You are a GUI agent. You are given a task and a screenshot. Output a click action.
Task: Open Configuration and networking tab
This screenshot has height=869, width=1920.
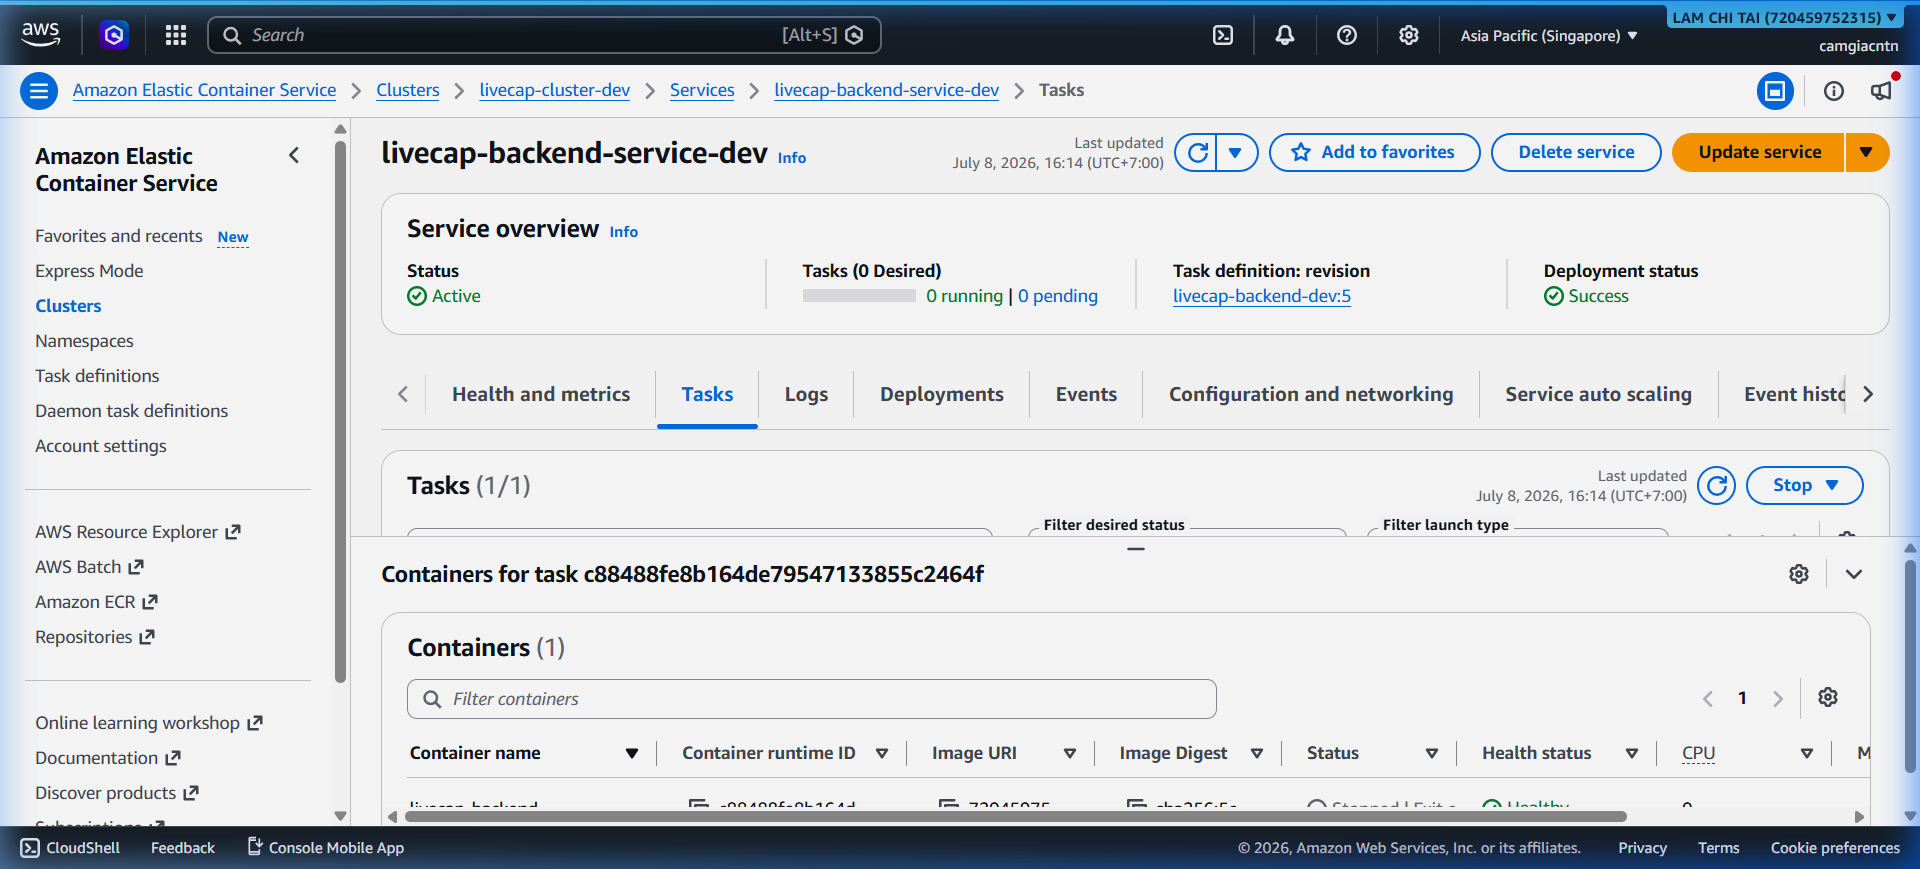pos(1311,394)
